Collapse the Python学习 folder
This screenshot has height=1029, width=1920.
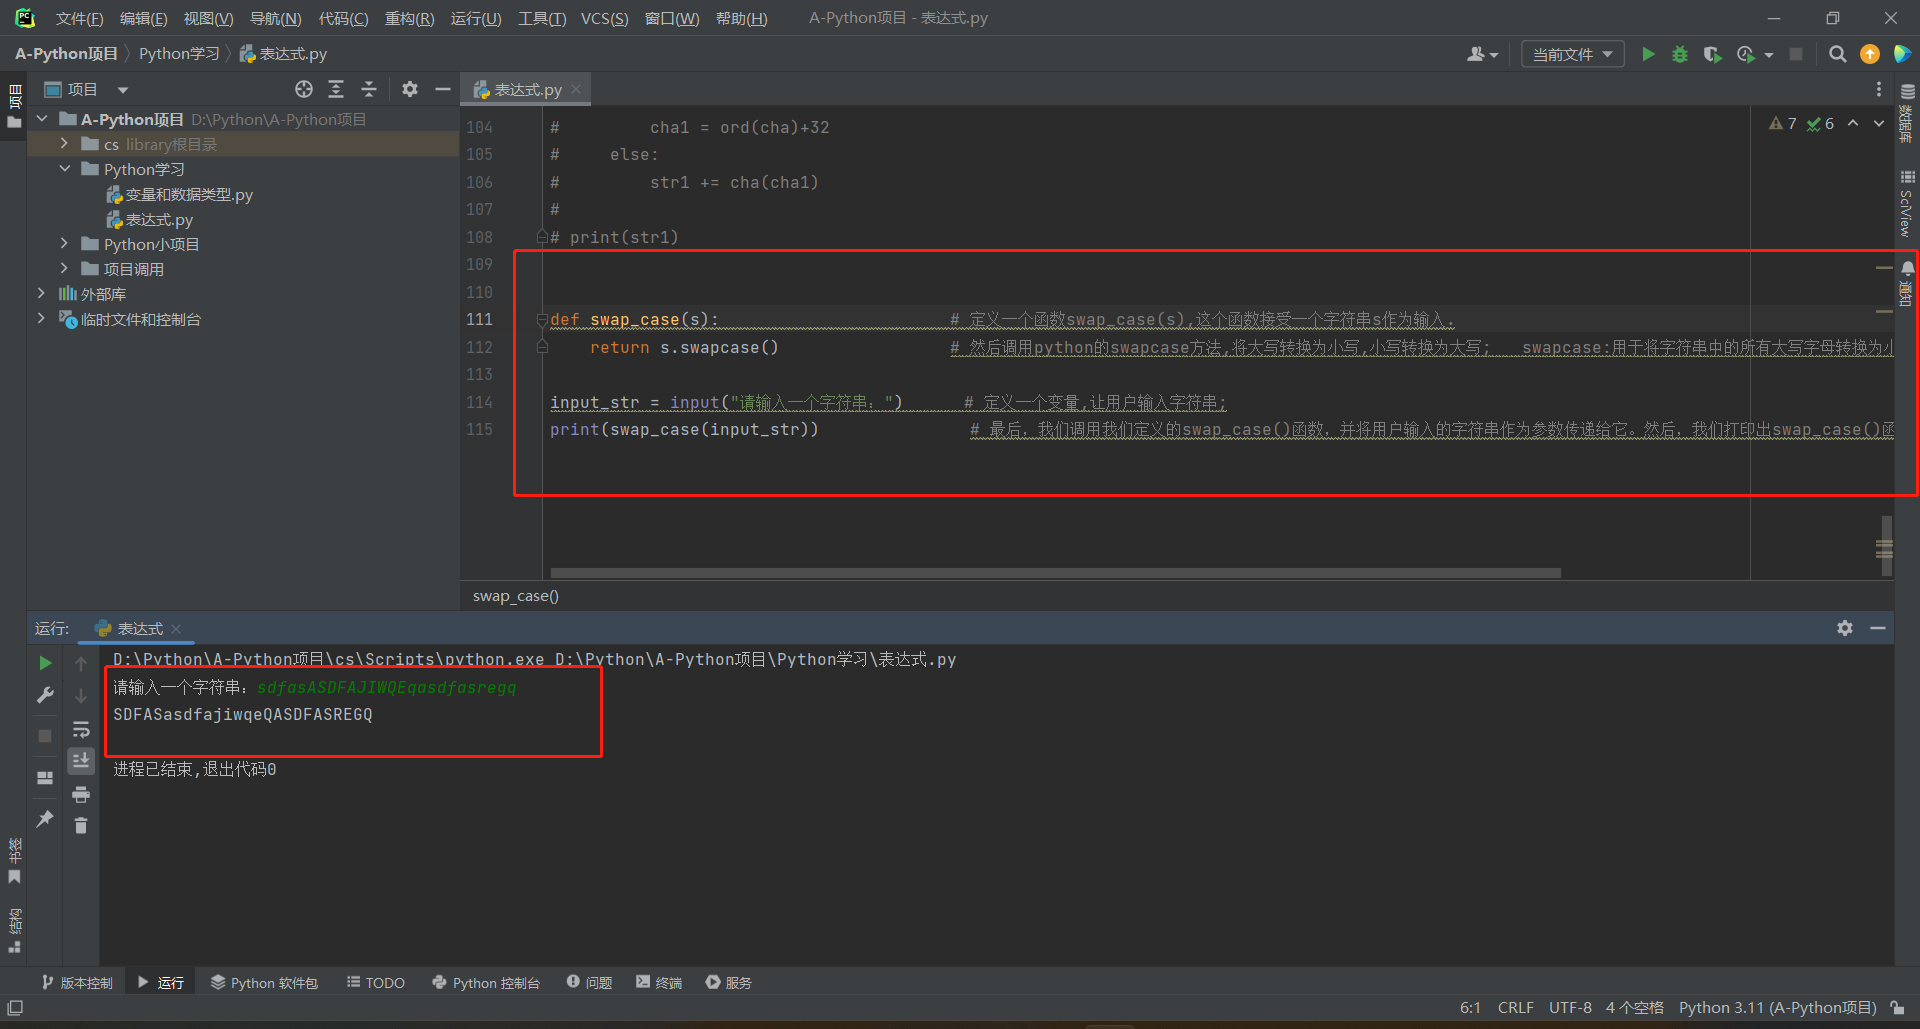[64, 169]
